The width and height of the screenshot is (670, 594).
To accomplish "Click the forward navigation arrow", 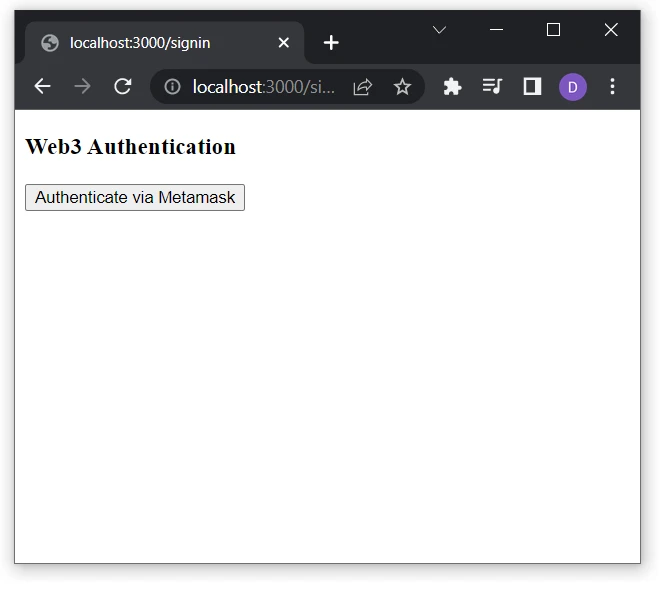I will (x=83, y=88).
